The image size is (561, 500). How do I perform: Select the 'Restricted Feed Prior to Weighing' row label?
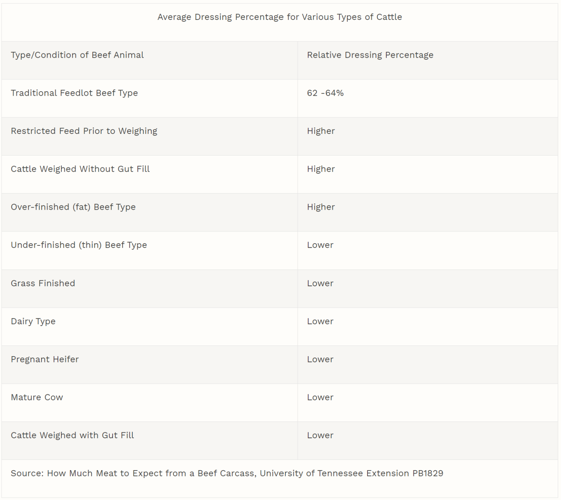coord(84,131)
